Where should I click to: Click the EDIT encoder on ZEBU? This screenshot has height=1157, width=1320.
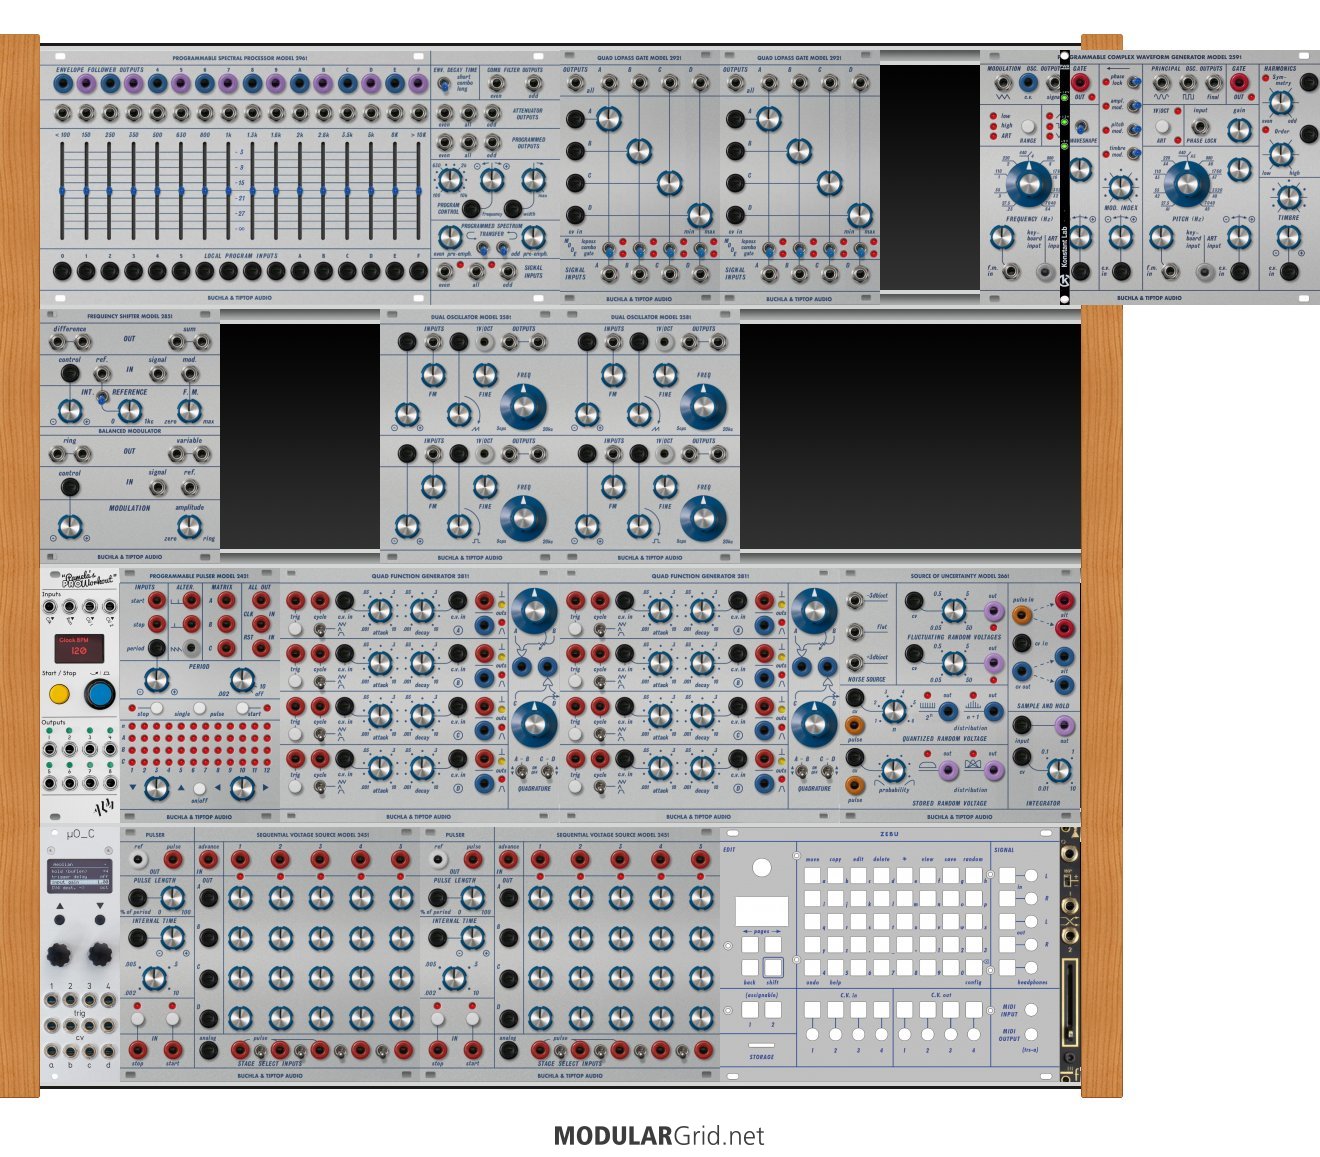[762, 868]
